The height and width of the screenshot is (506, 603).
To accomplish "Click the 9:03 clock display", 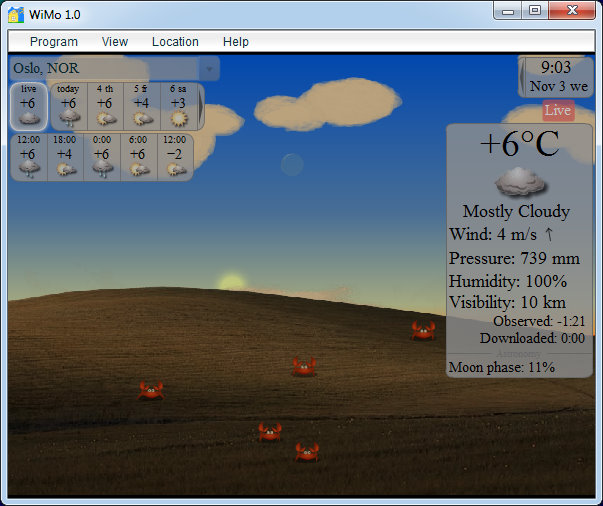I will tap(556, 67).
